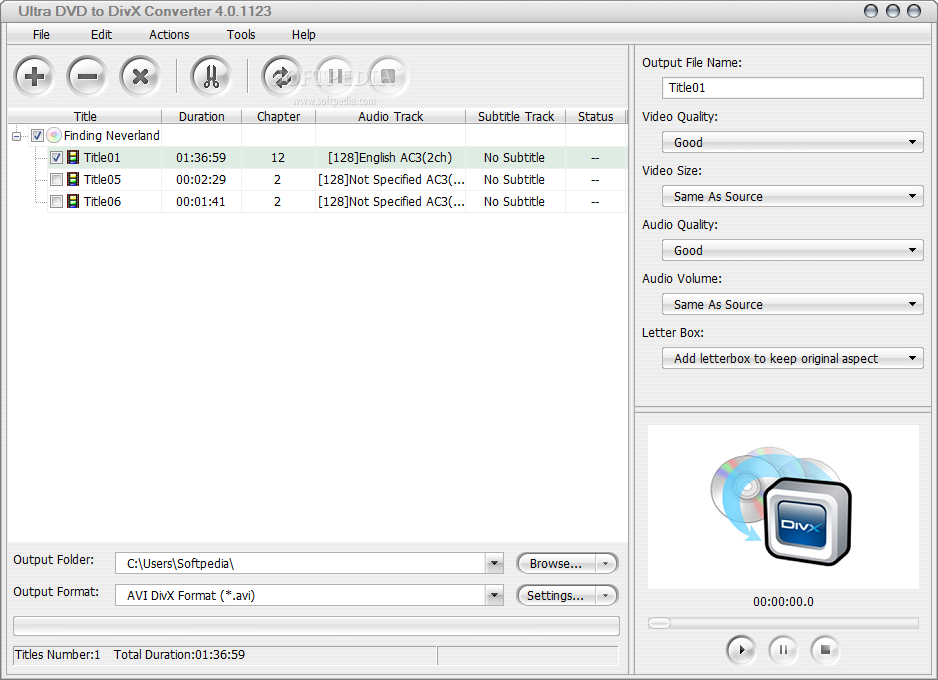This screenshot has height=680, width=938.
Task: Open the Audio Volume dropdown
Action: click(x=793, y=304)
